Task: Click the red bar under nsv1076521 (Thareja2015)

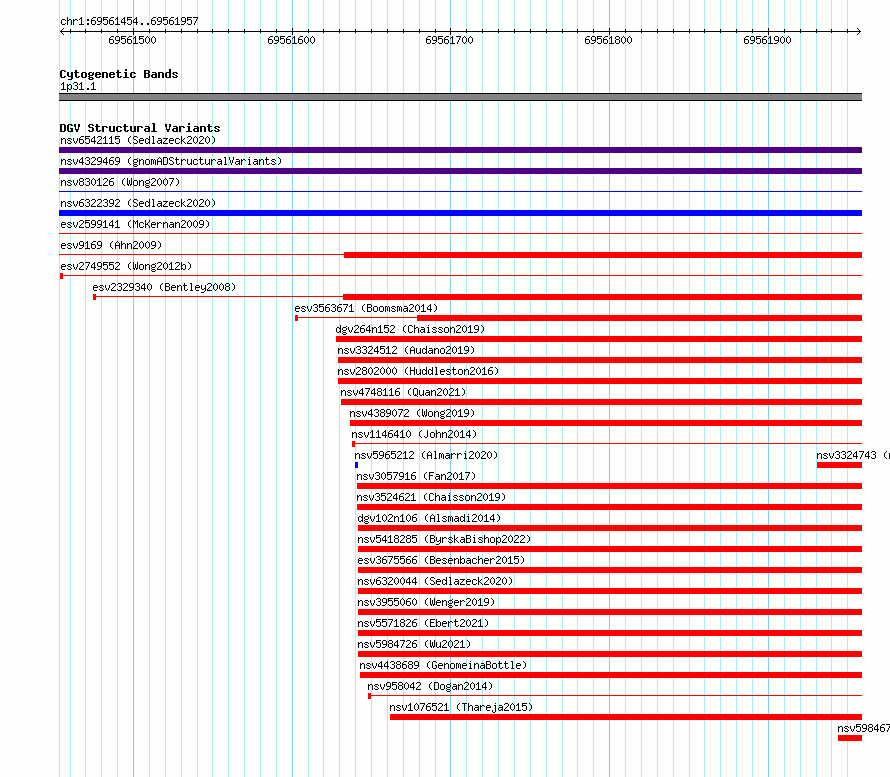Action: coord(626,717)
